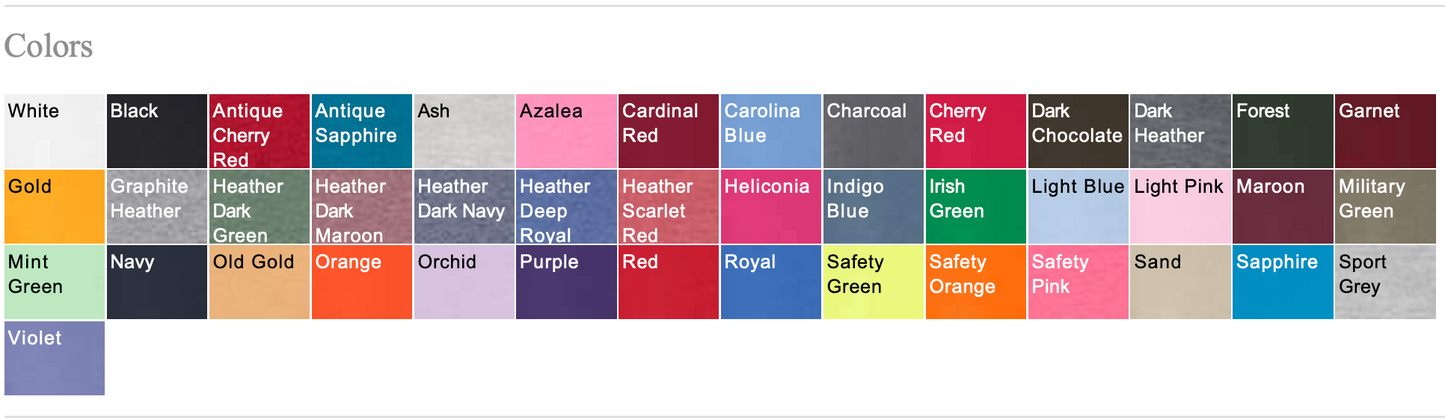Click the Light Pink swatch
The height and width of the screenshot is (420, 1445).
point(1180,207)
